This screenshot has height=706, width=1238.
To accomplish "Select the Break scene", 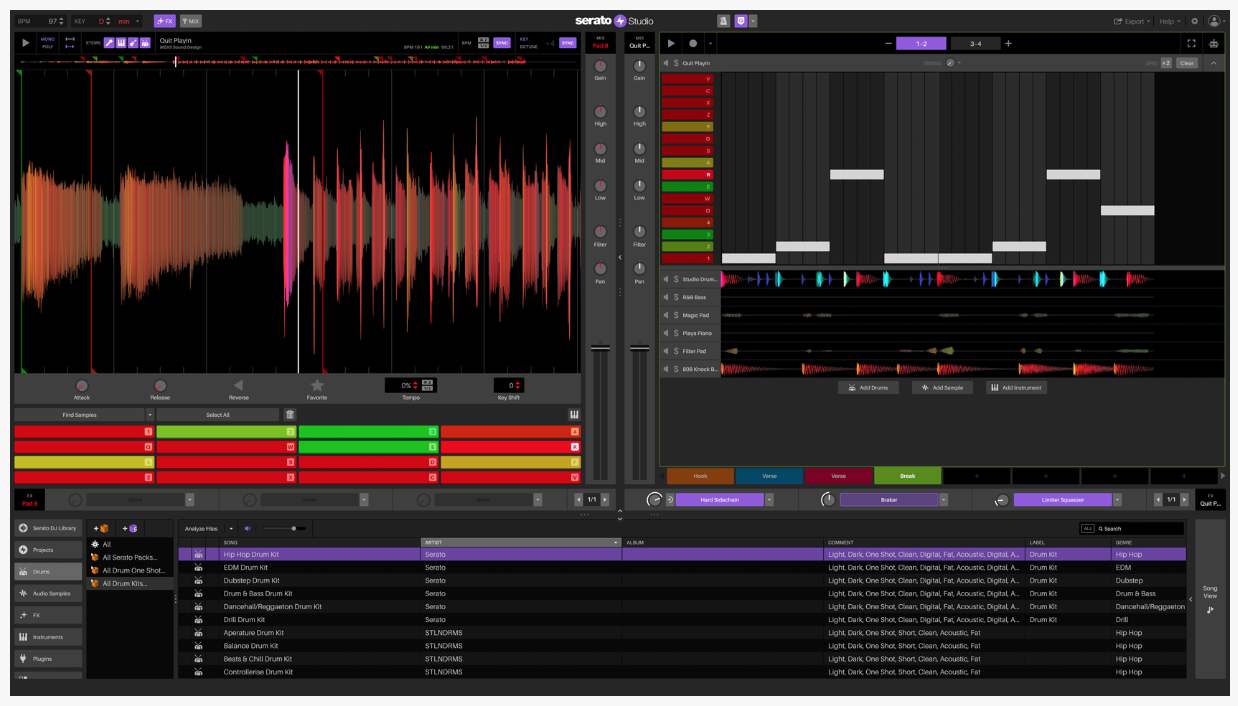I will pyautogui.click(x=907, y=476).
